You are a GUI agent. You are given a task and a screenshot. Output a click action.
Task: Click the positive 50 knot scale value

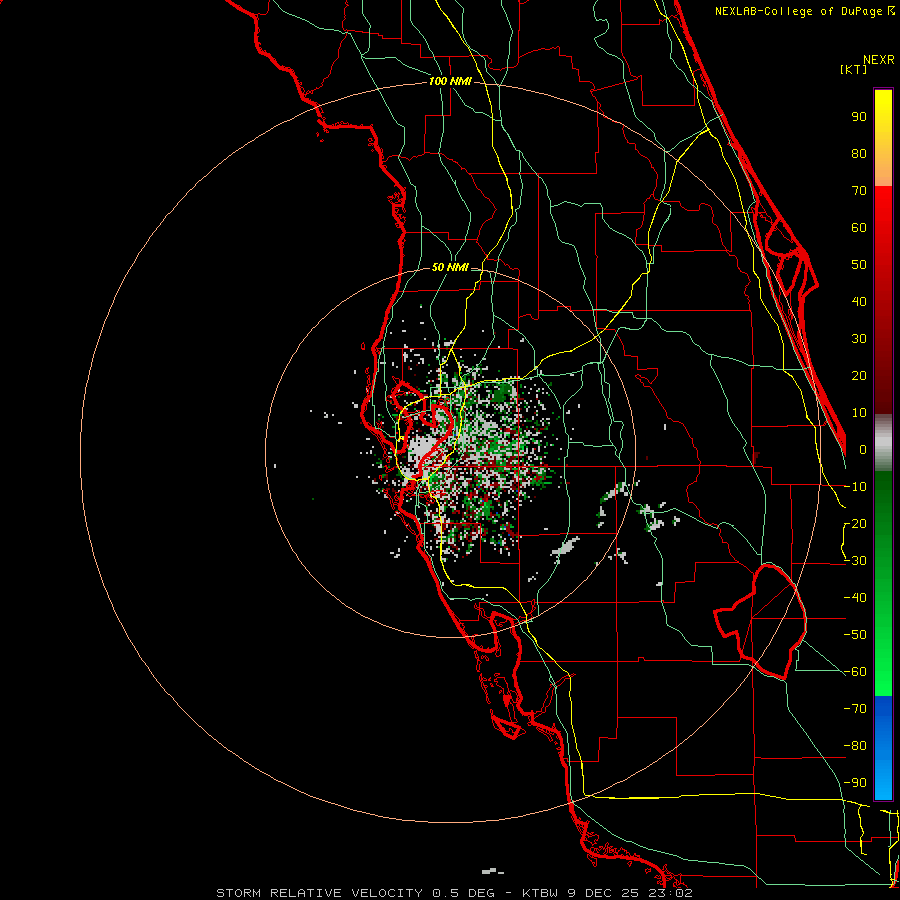tap(859, 265)
